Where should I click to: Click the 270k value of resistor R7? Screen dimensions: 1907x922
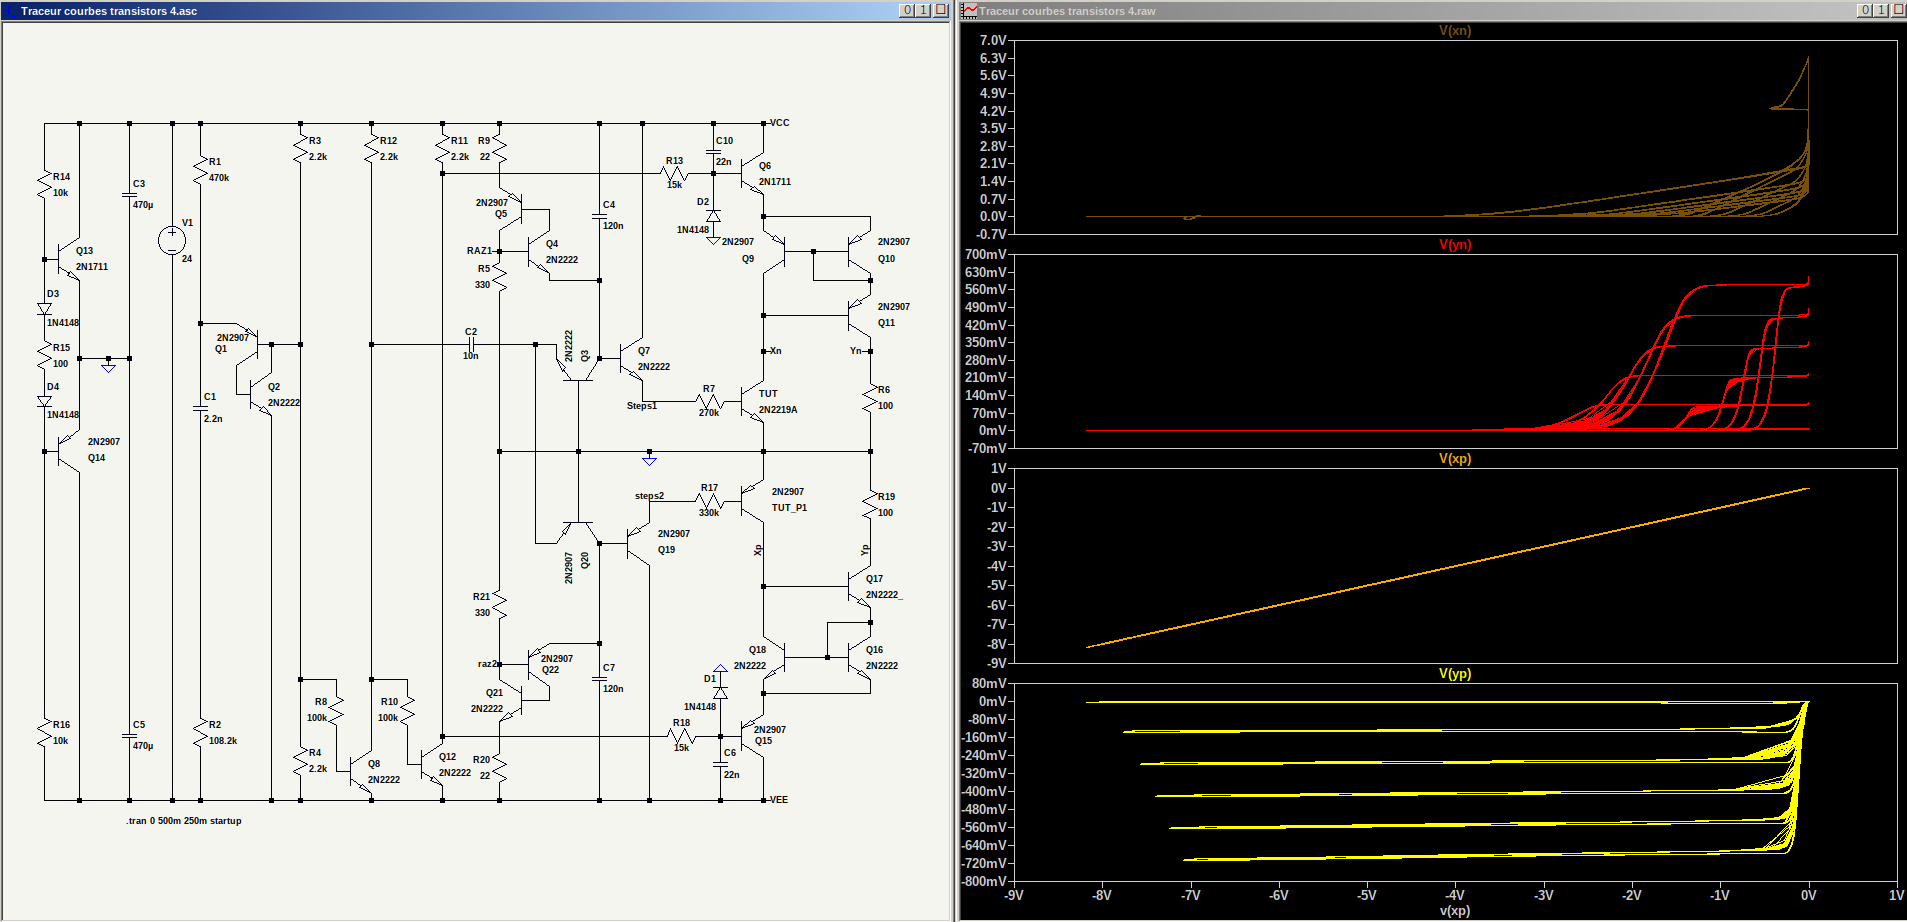(x=709, y=413)
